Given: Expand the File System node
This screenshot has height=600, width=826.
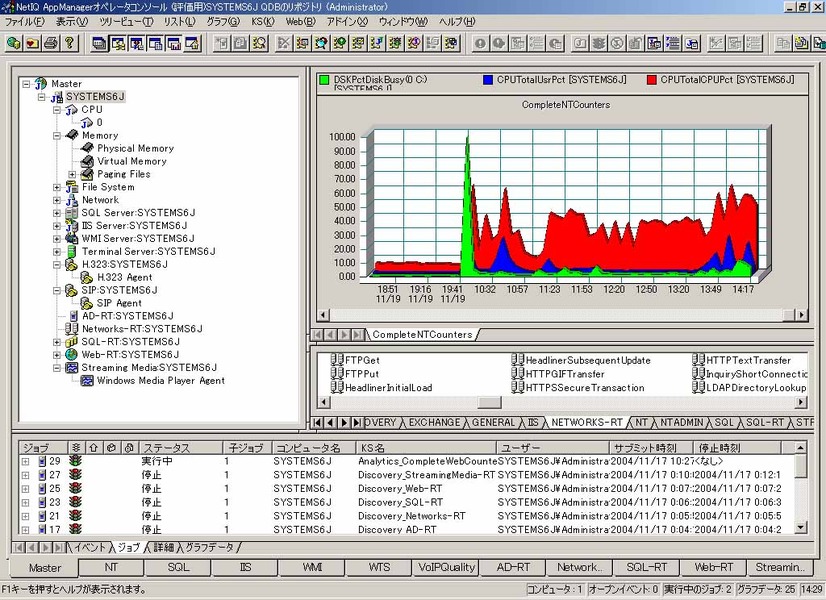Looking at the screenshot, I should tap(57, 187).
